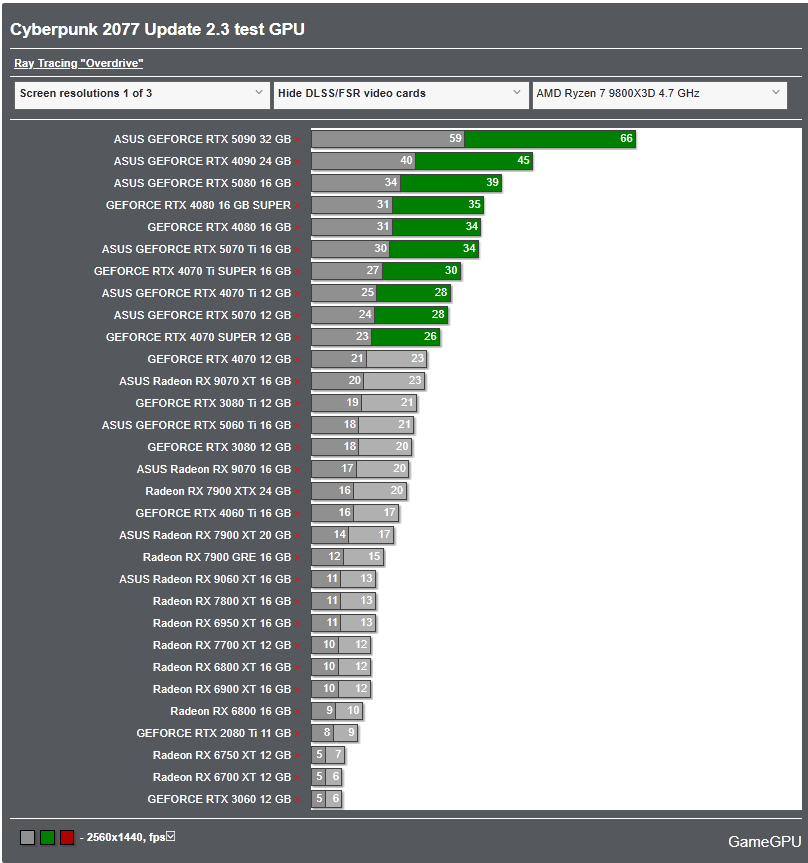Click red x for GEFORCE RTX 3080 Ti 12 GB
The height and width of the screenshot is (863, 808).
click(x=298, y=404)
